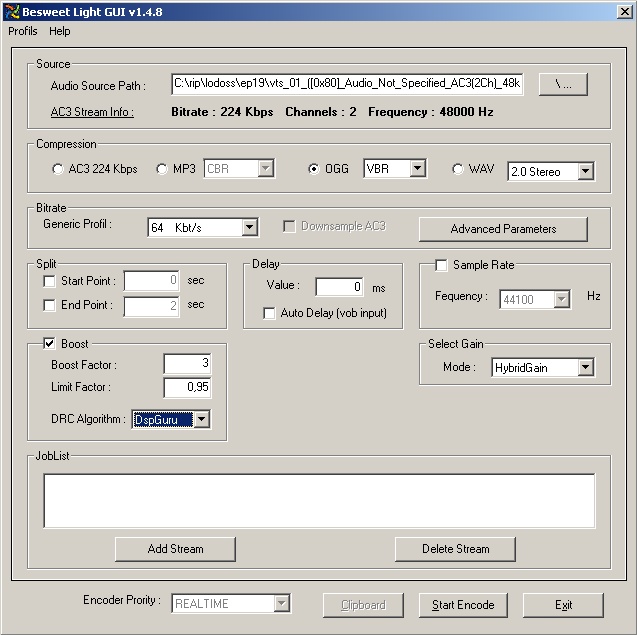This screenshot has width=637, height=635.
Task: Open the 2.0 Stereo channel dropdown
Action: [551, 171]
